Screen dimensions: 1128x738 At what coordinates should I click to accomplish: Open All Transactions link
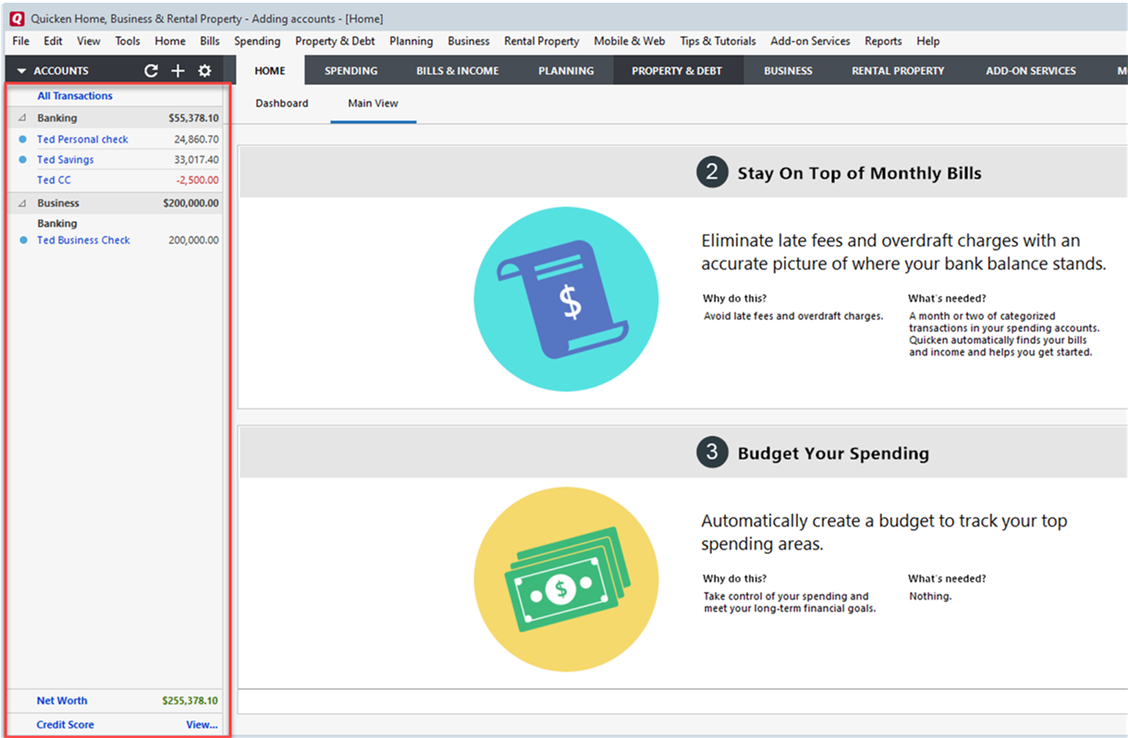pyautogui.click(x=75, y=96)
